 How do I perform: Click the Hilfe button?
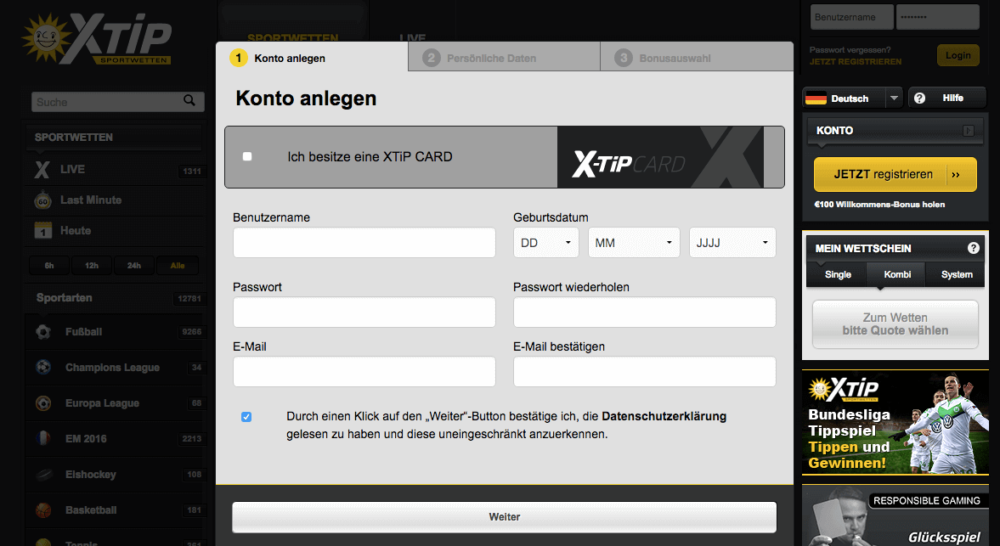pos(947,98)
